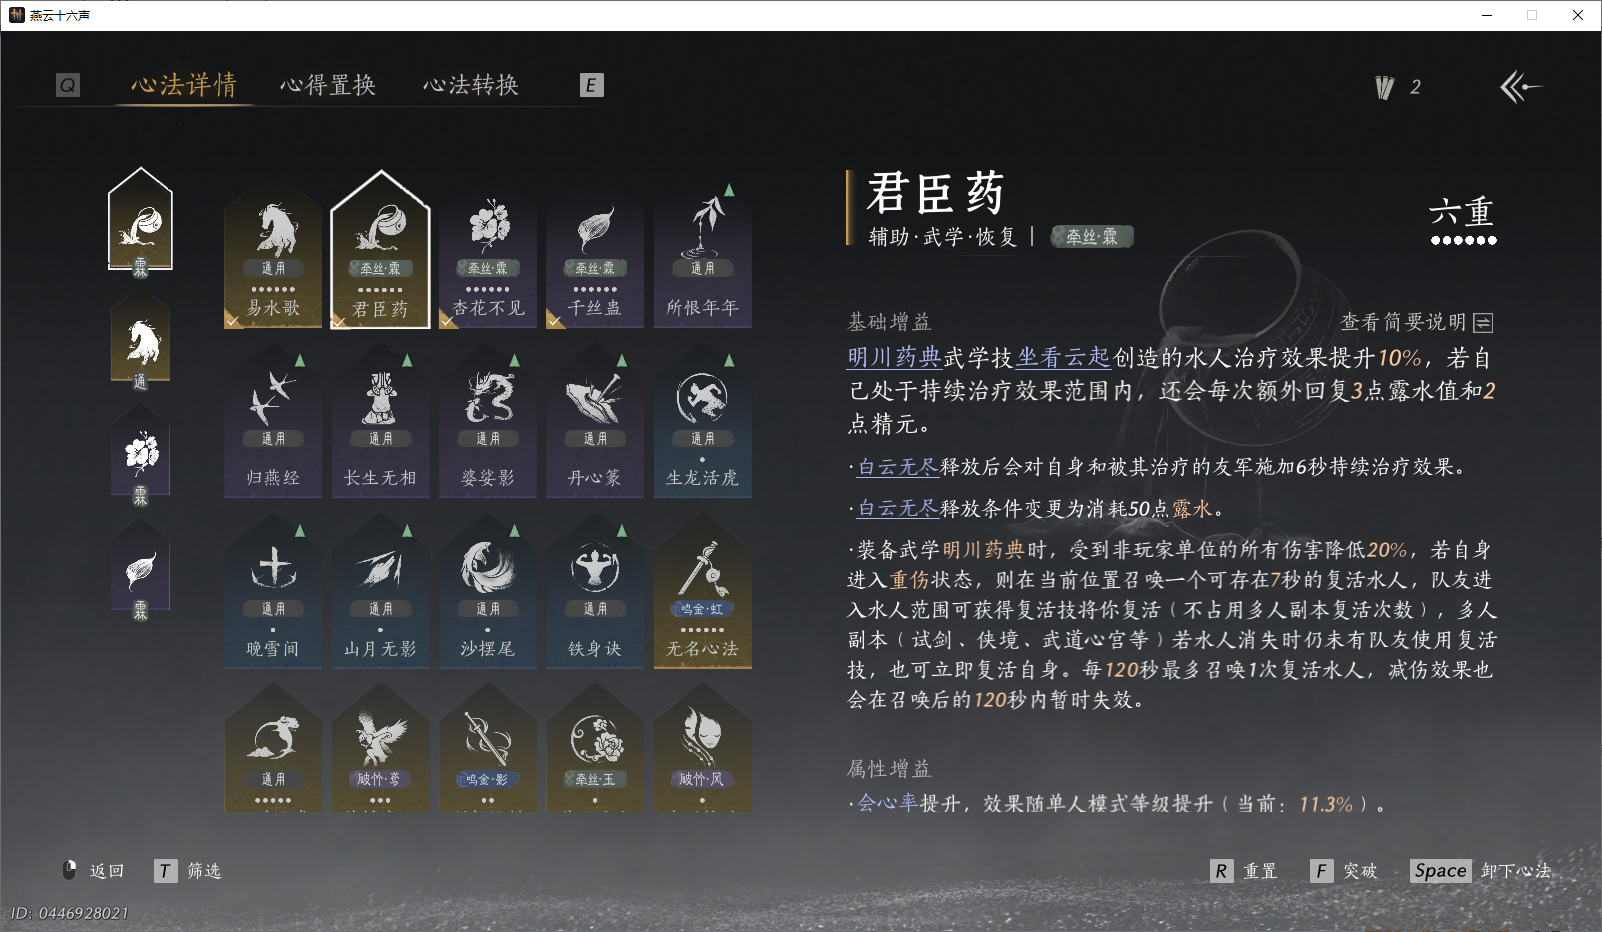This screenshot has height=932, width=1602.
Task: Choose the 杏花不见 inner art card
Action: (x=488, y=254)
